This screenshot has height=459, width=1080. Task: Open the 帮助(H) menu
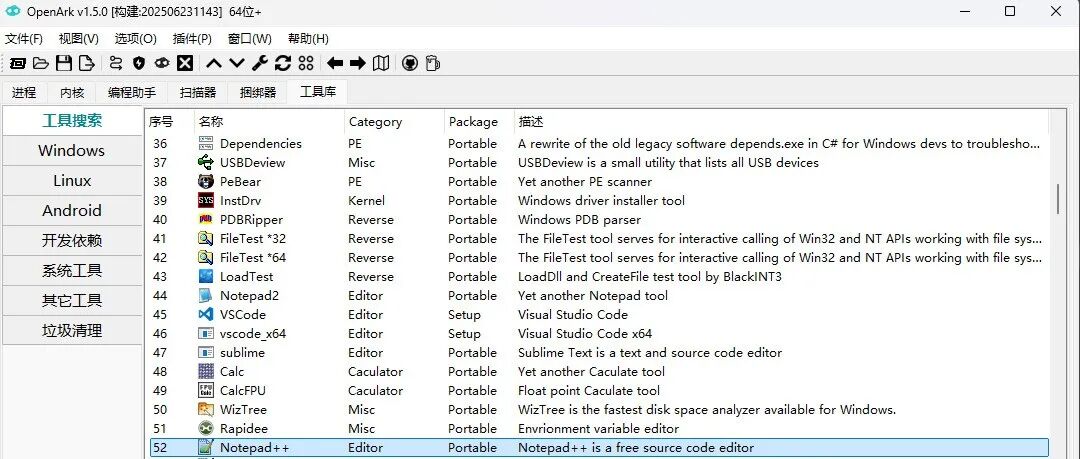(308, 39)
